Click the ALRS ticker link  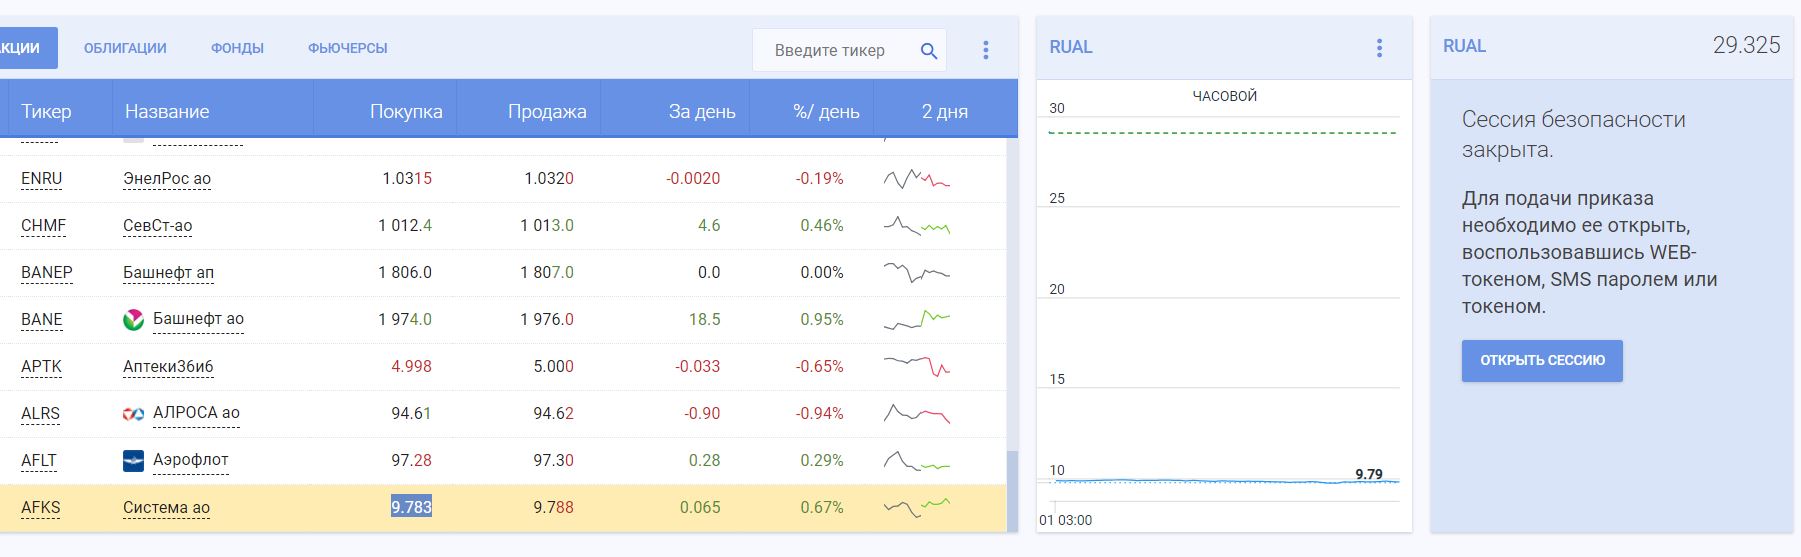[x=40, y=414]
